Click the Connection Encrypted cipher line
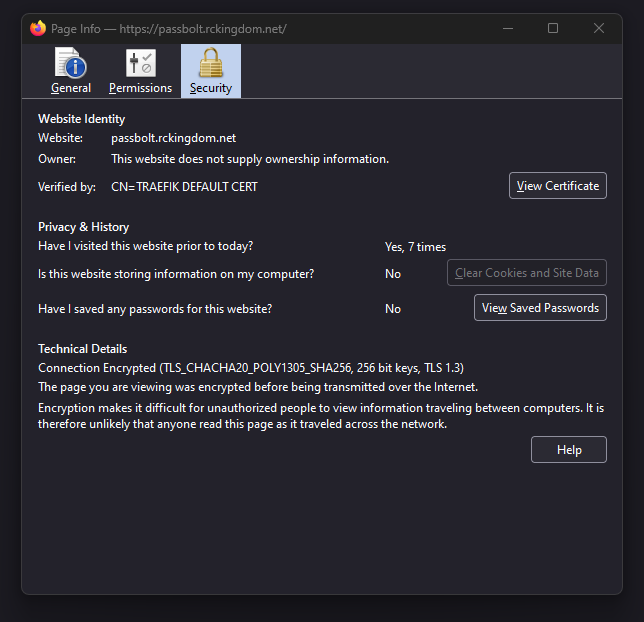This screenshot has width=644, height=622. pos(251,368)
